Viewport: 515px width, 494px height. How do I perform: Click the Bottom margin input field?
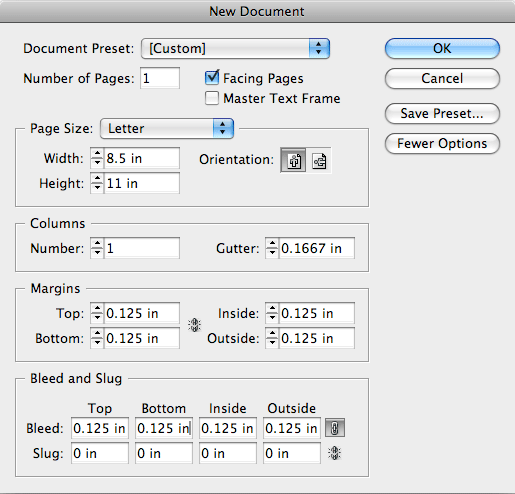(x=142, y=338)
